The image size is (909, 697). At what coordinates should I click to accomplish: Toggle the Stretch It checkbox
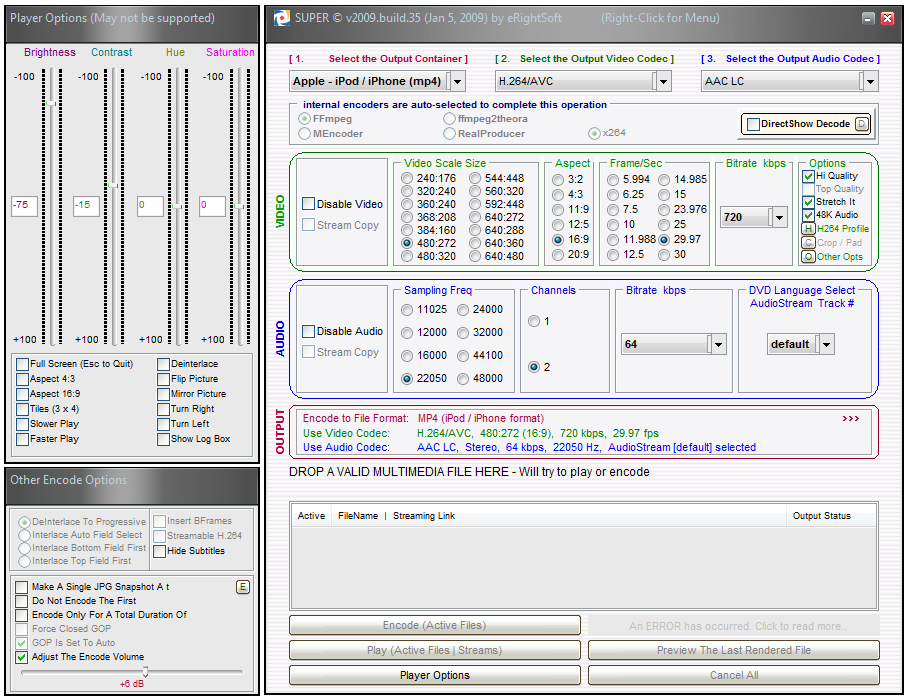pos(808,202)
